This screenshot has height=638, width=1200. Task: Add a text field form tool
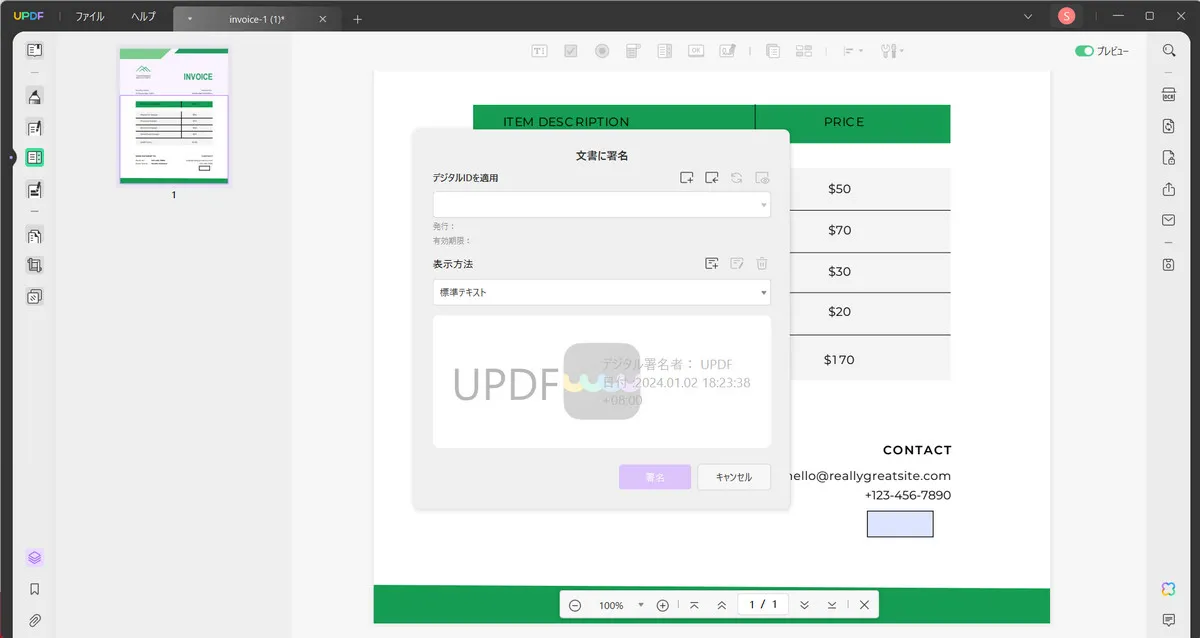pyautogui.click(x=539, y=51)
